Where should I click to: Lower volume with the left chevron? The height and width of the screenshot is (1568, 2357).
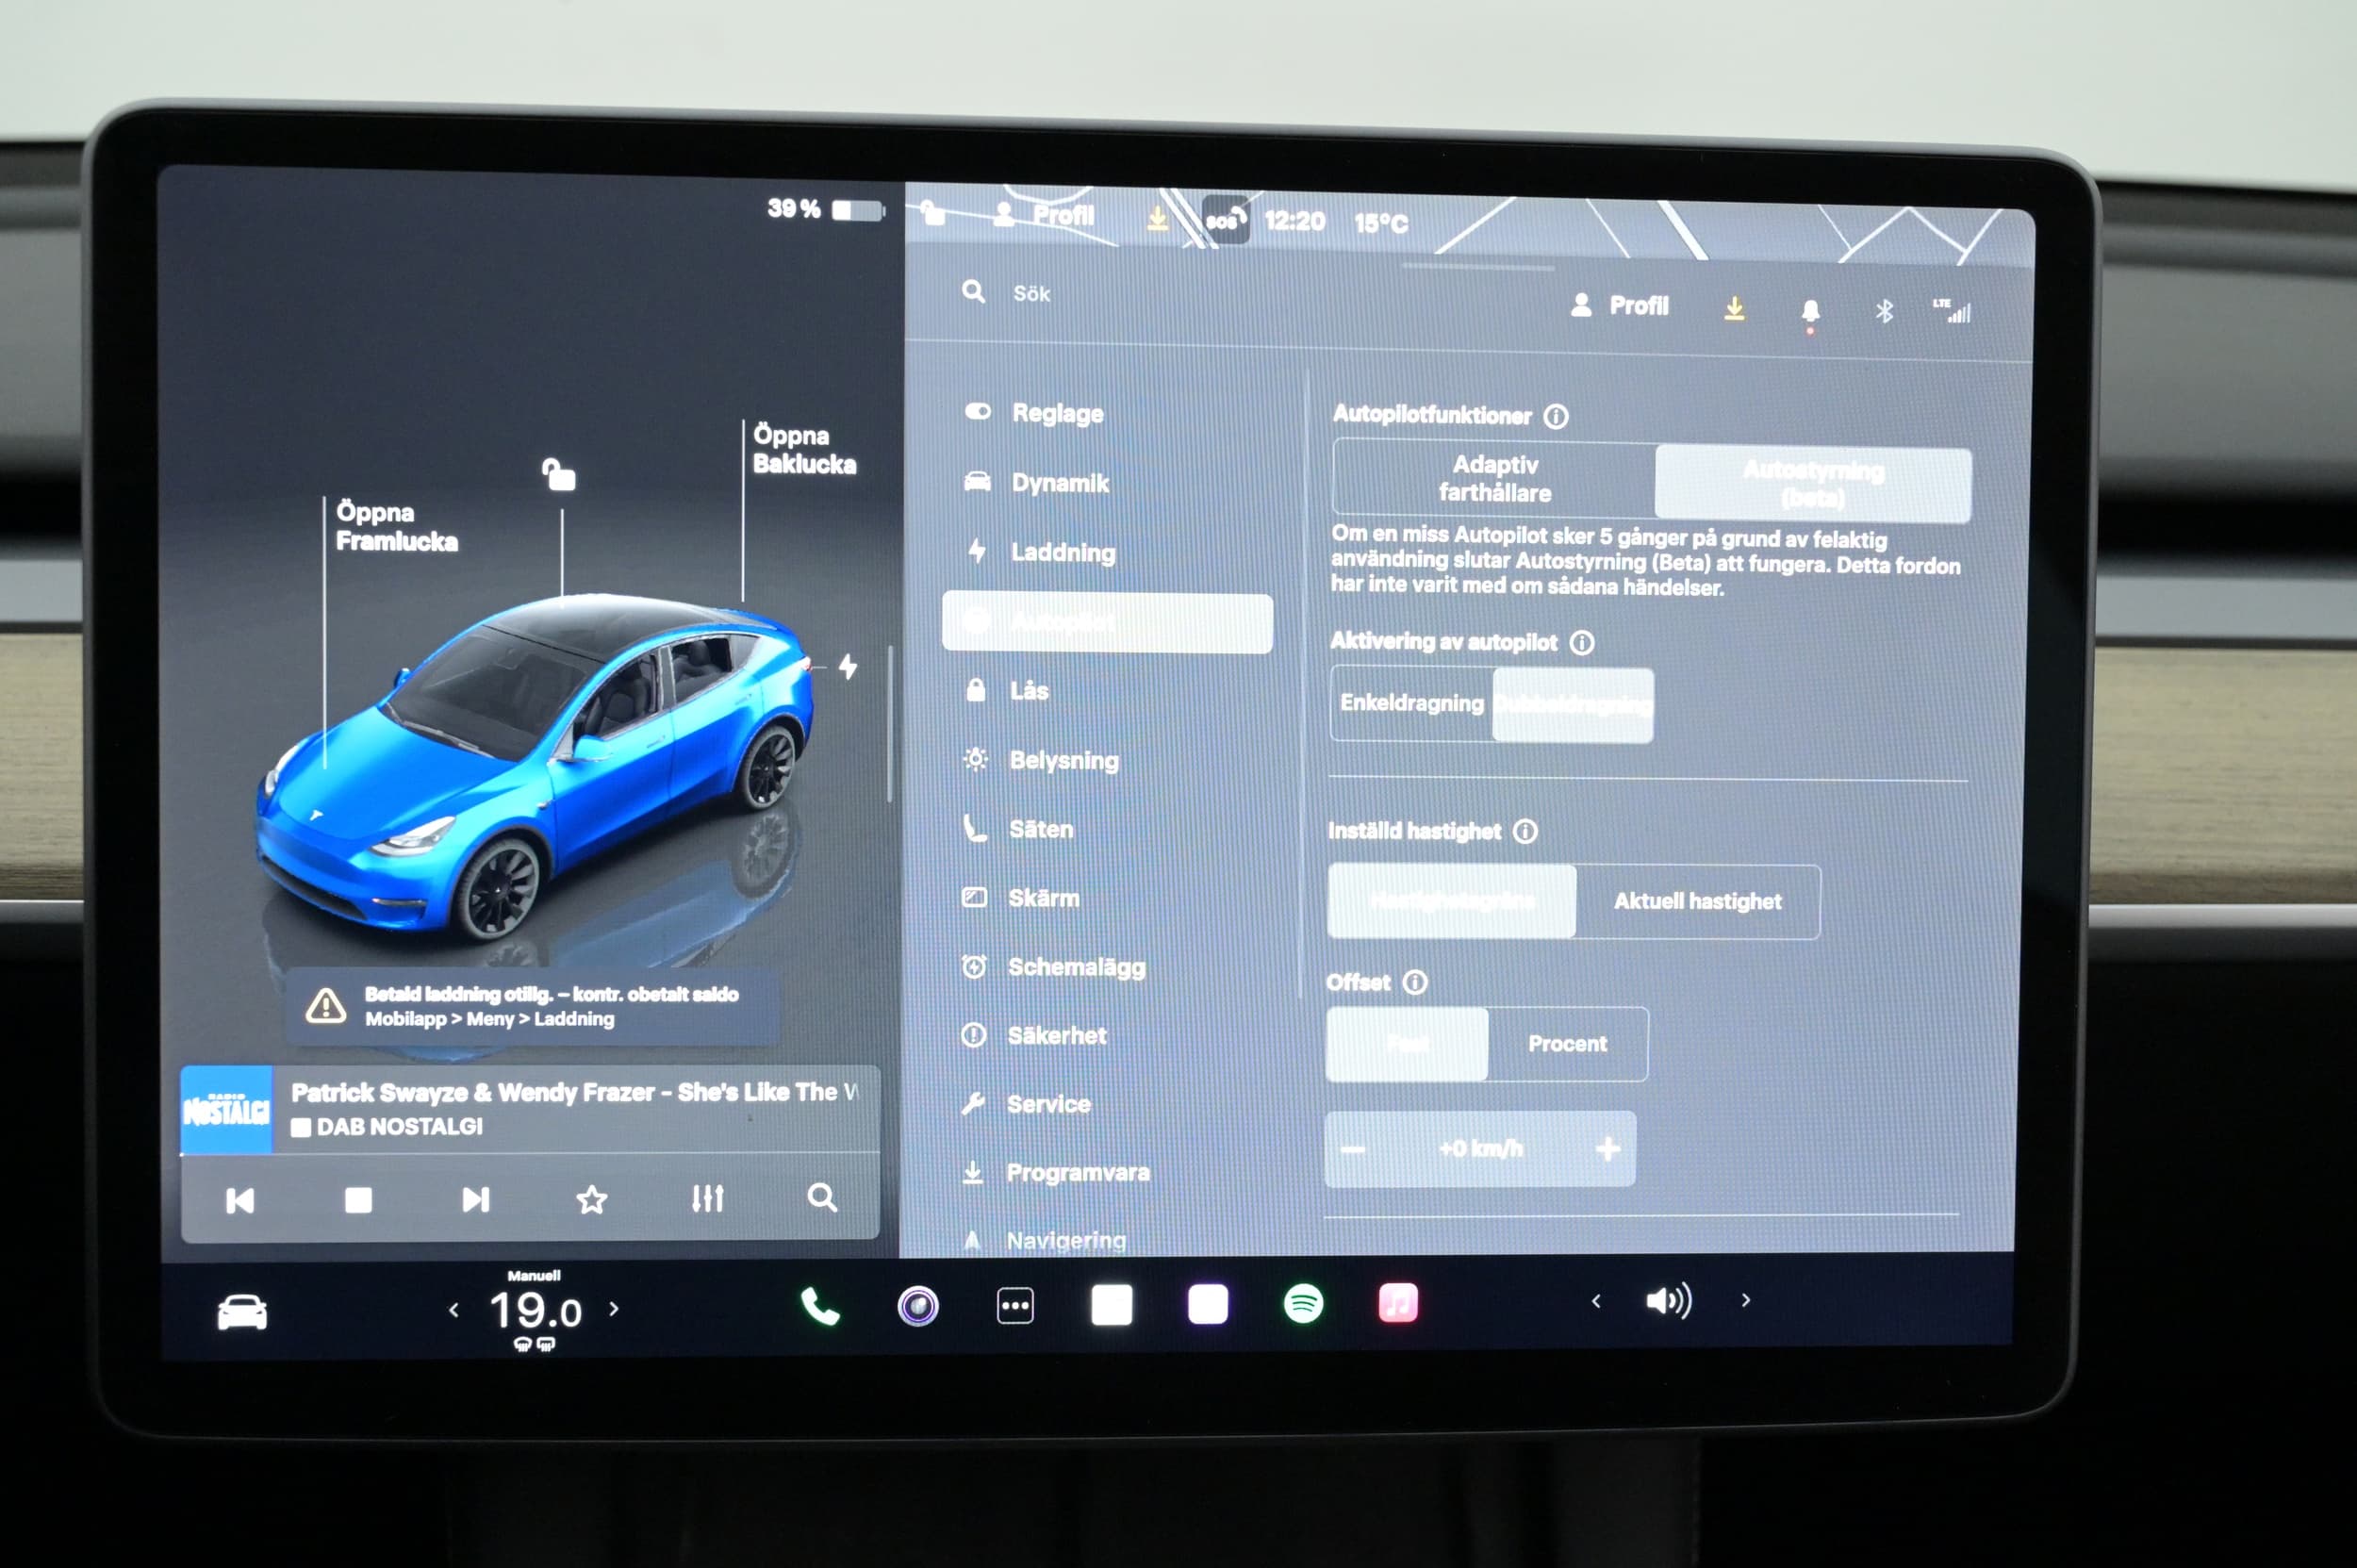click(1596, 1301)
